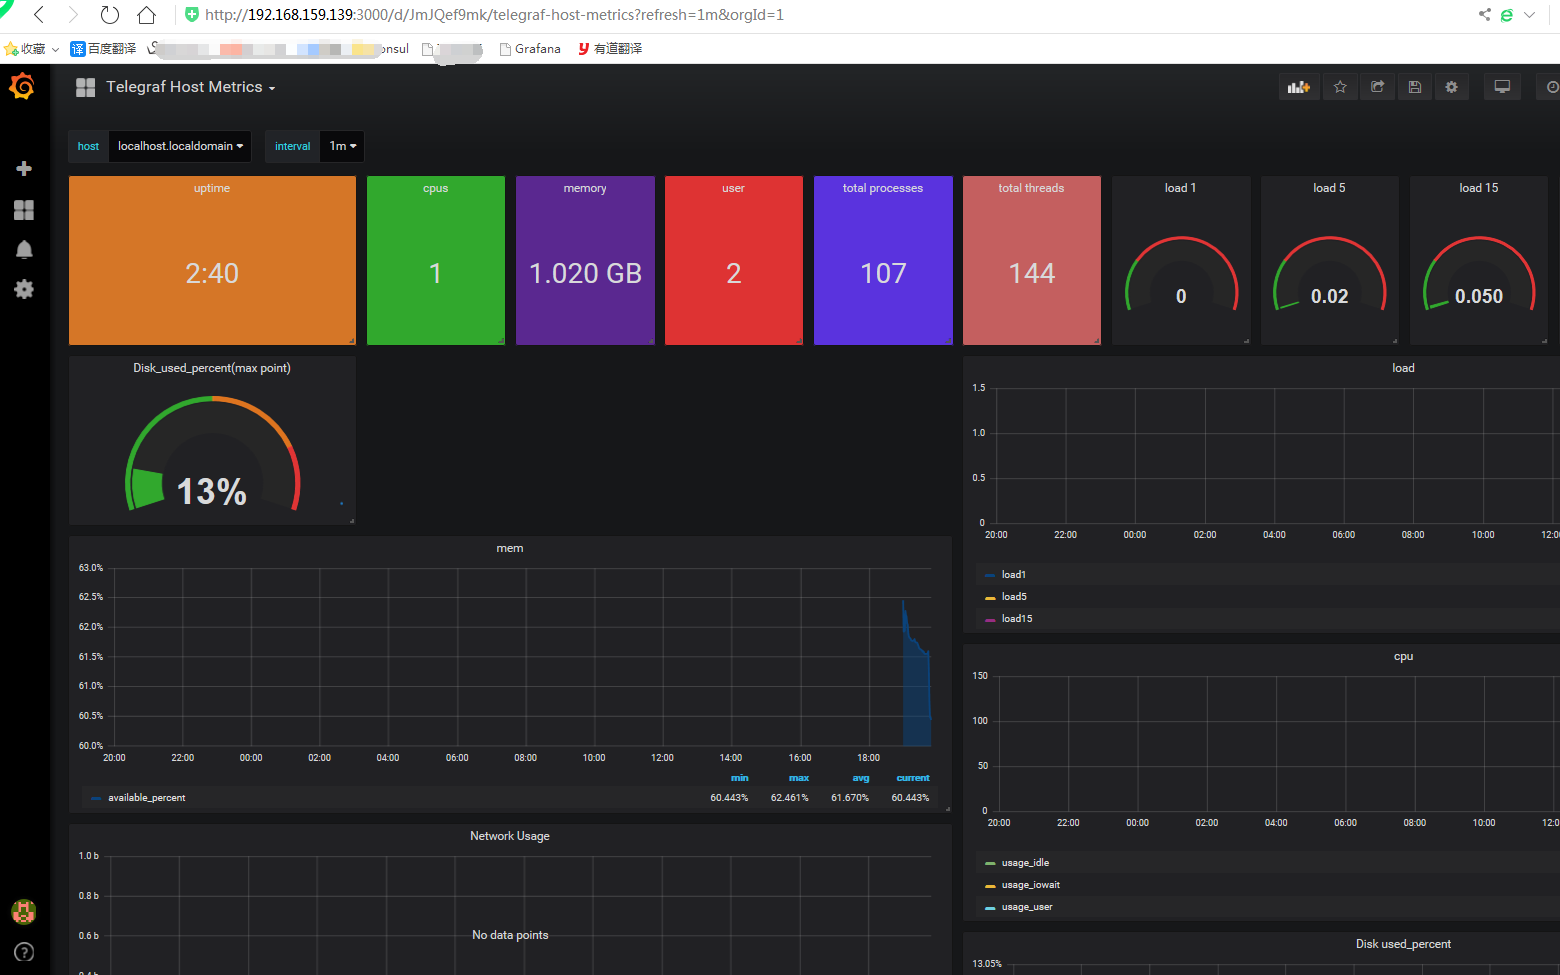Open the total threads panel title menu
Screen dimensions: 1560x975
(1031, 188)
